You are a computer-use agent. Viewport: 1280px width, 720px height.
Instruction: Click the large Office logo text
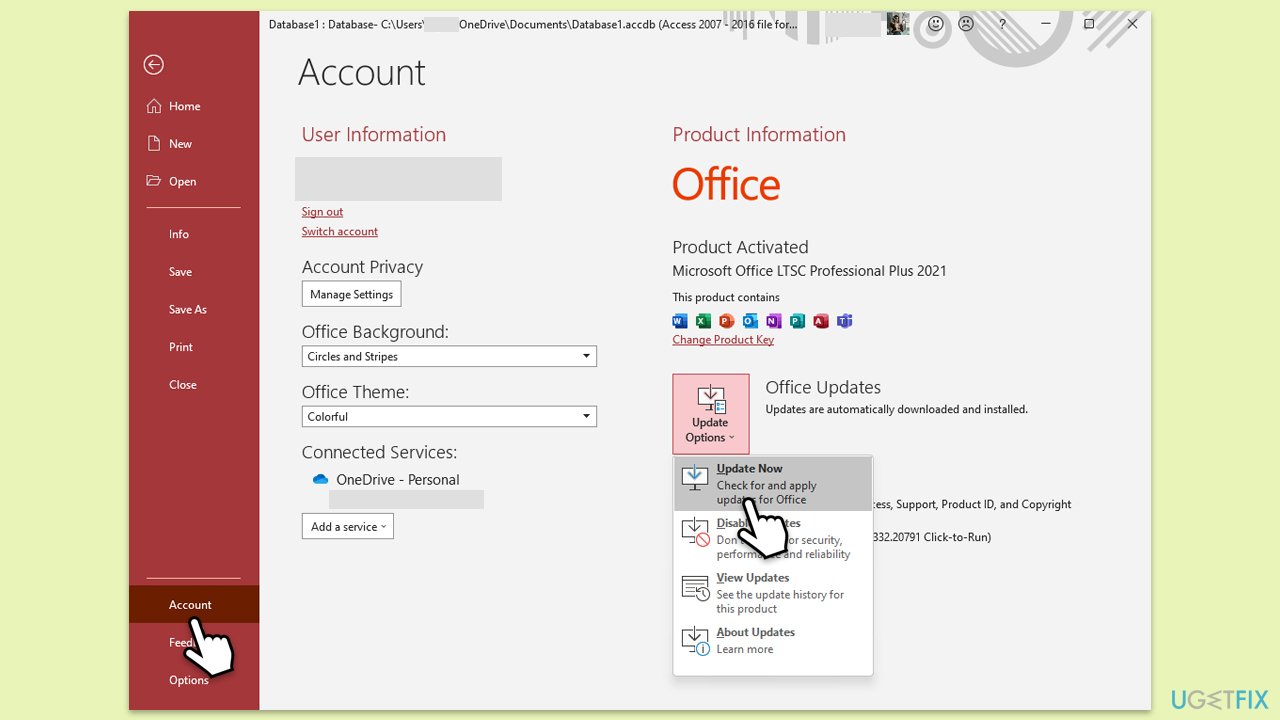click(x=726, y=185)
